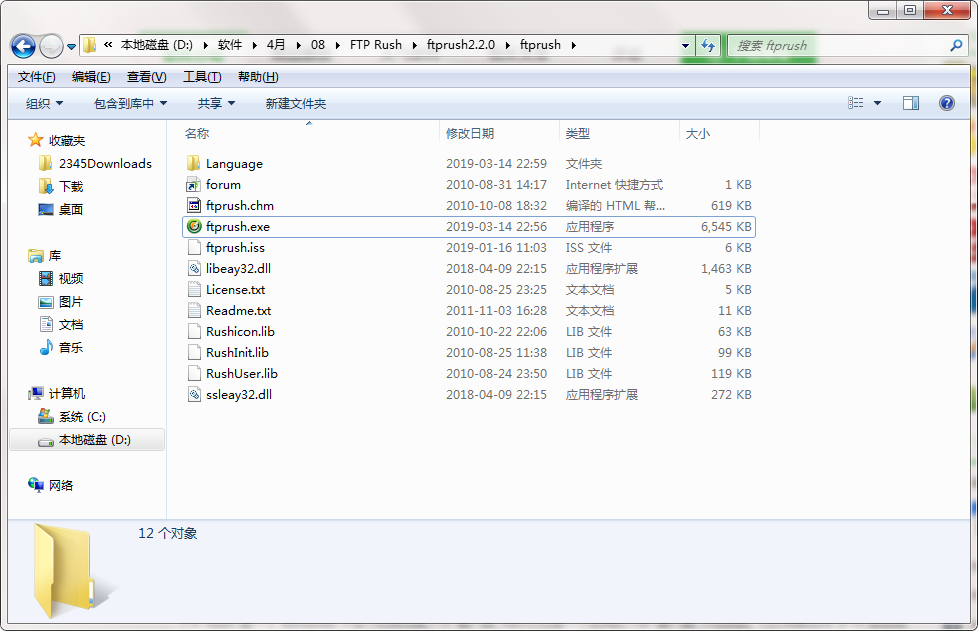Sort by the 大小 column header

coord(697,133)
